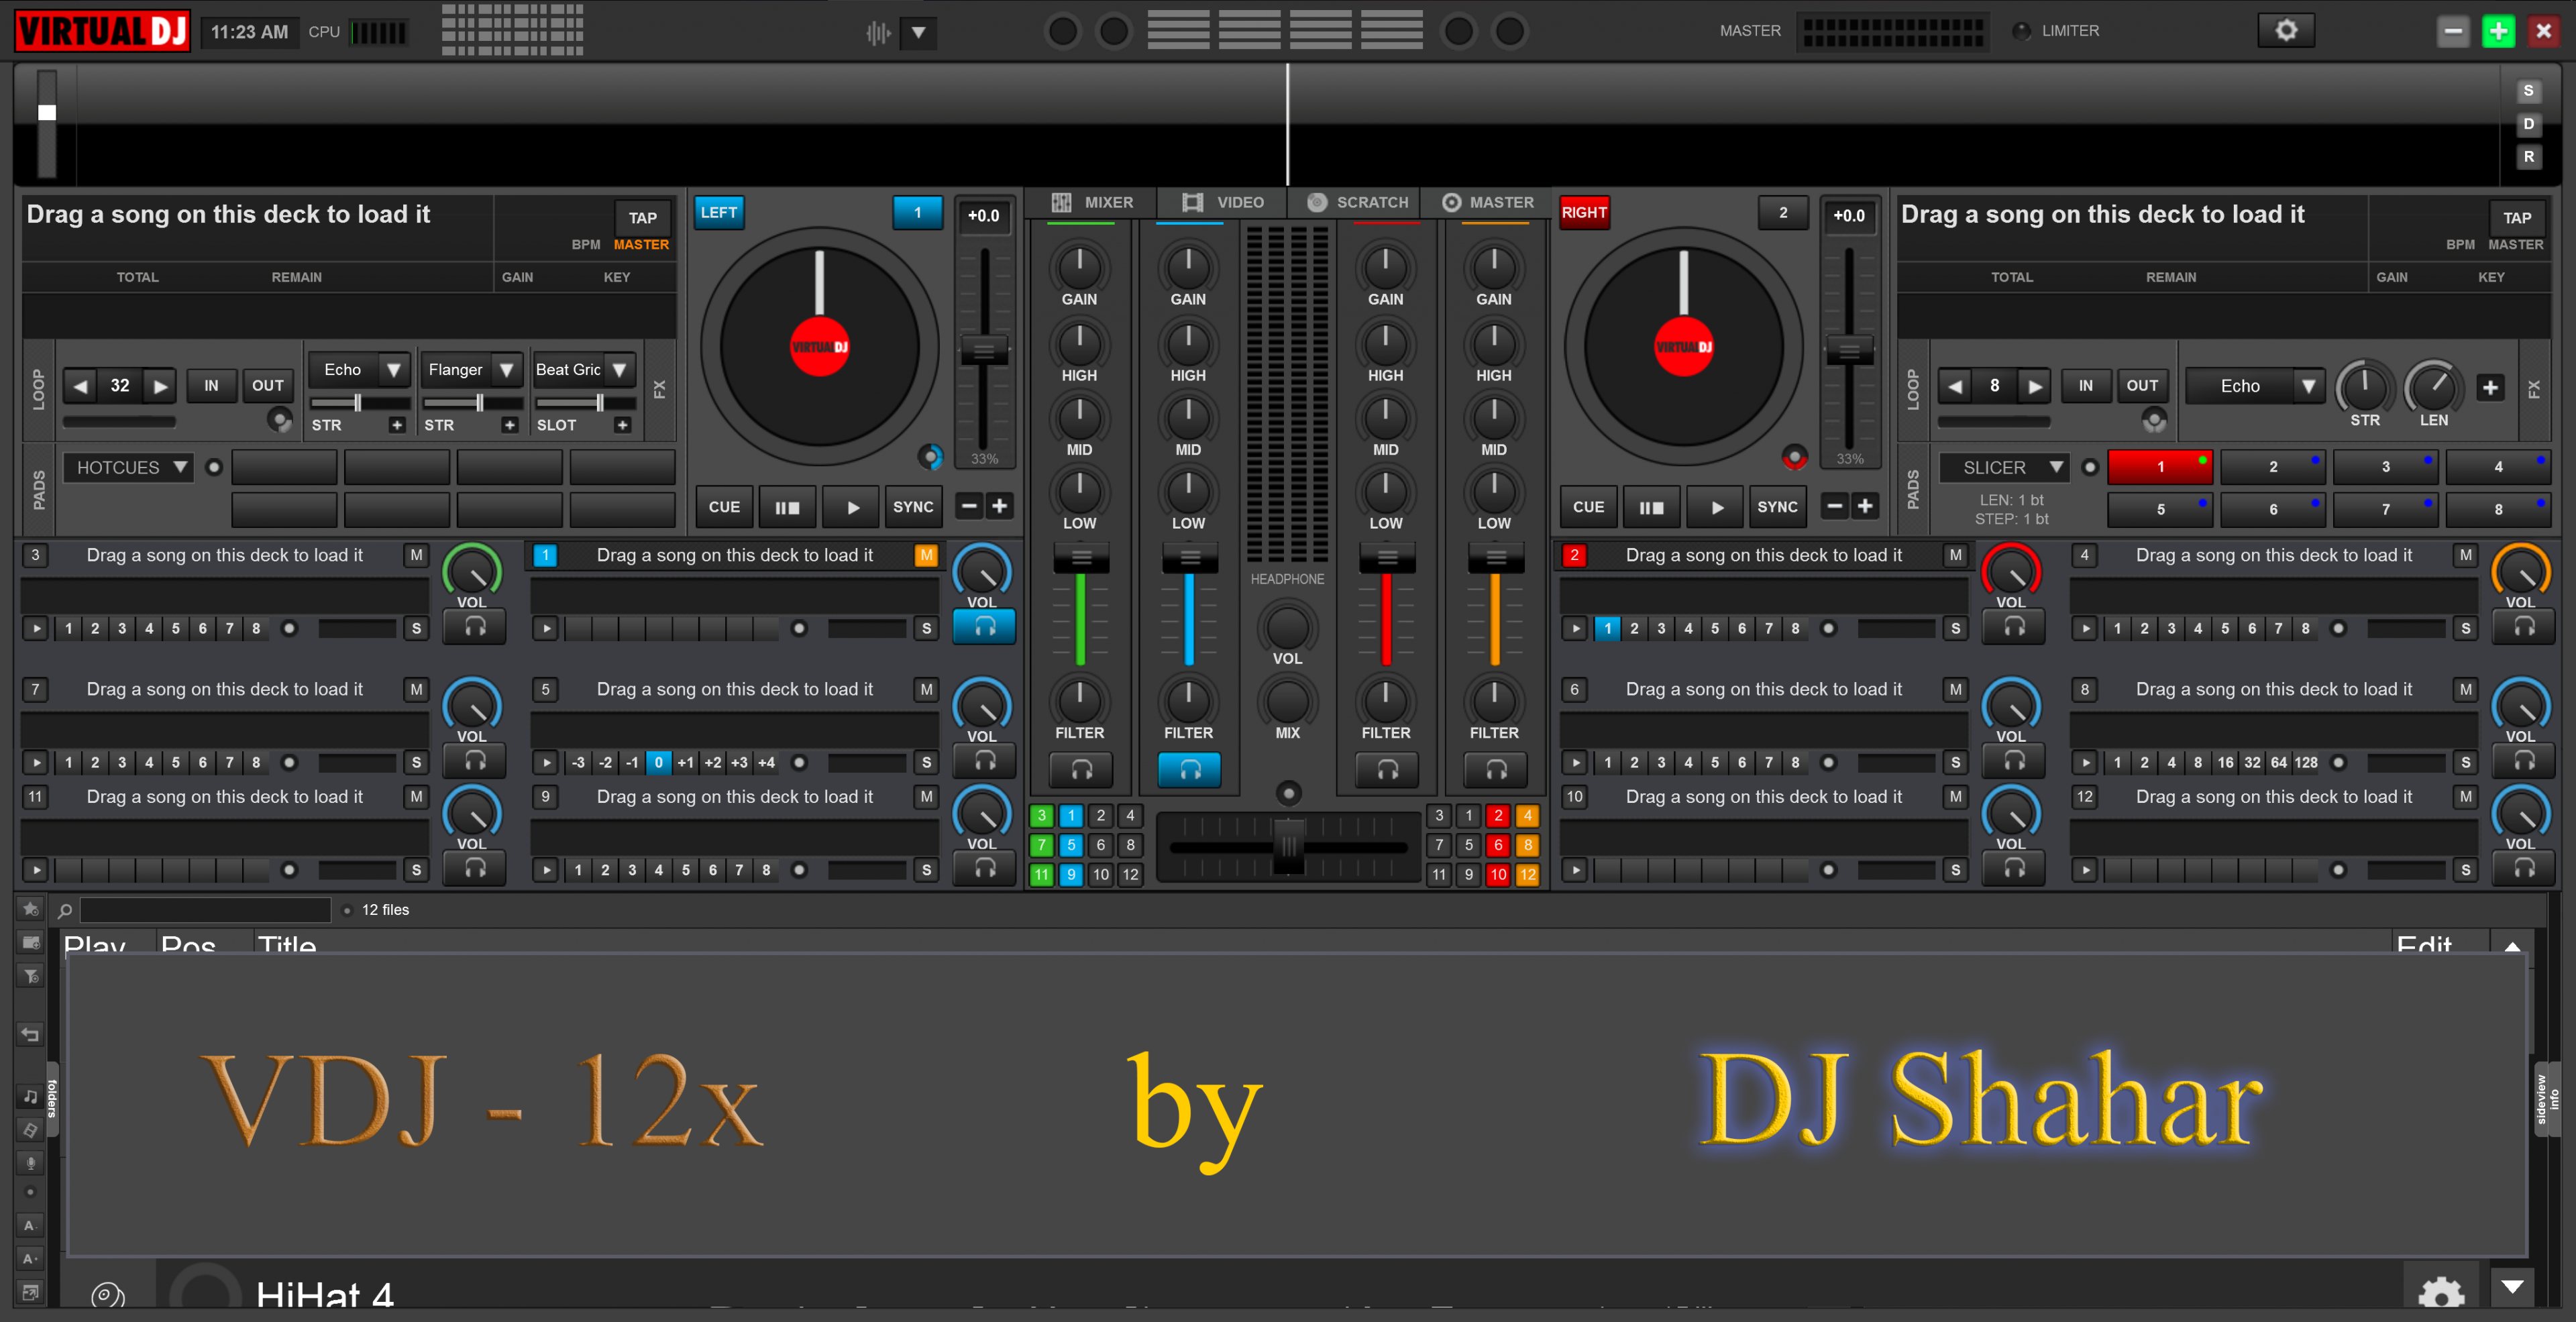Screen dimensions: 2576x1322
Task: Click slicer pad 1 on right deck
Action: point(2160,467)
